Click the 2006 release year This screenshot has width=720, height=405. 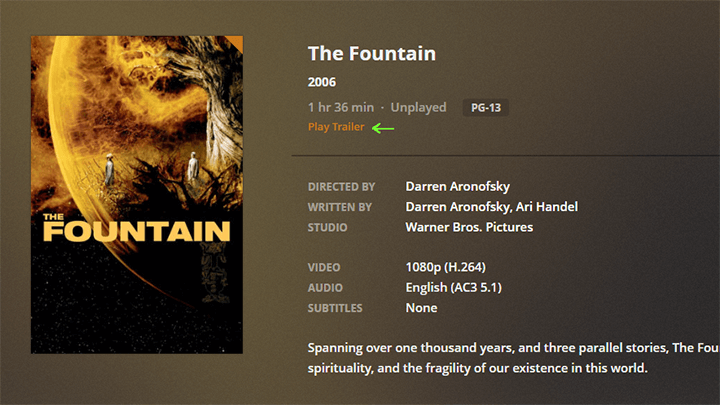click(x=321, y=82)
